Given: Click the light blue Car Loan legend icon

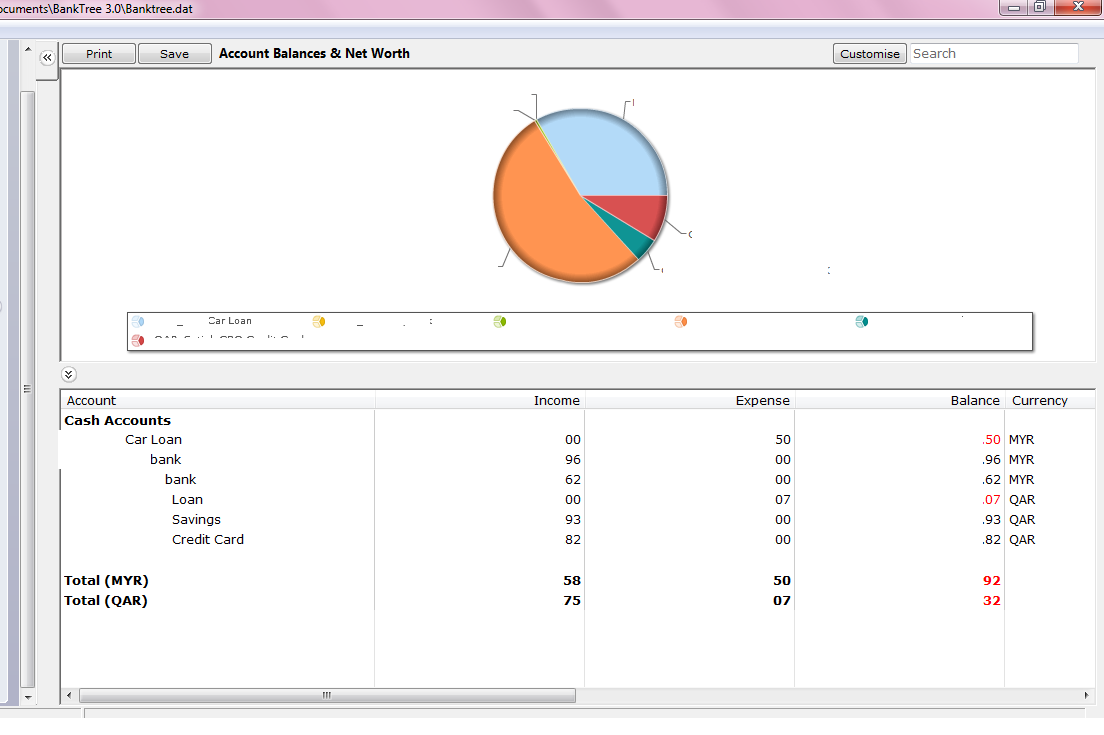Looking at the screenshot, I should [138, 321].
